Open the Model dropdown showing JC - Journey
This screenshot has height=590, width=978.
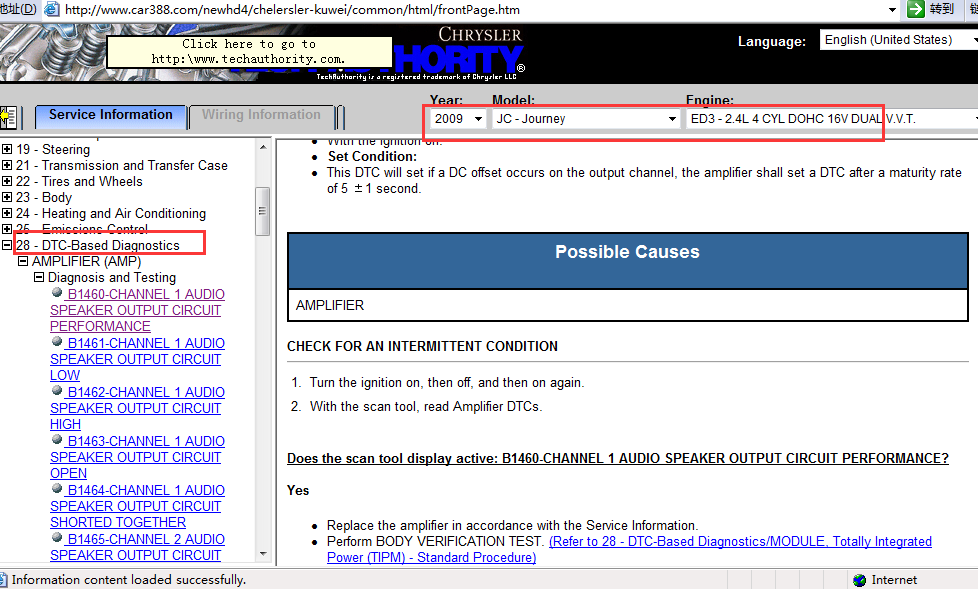tap(586, 118)
